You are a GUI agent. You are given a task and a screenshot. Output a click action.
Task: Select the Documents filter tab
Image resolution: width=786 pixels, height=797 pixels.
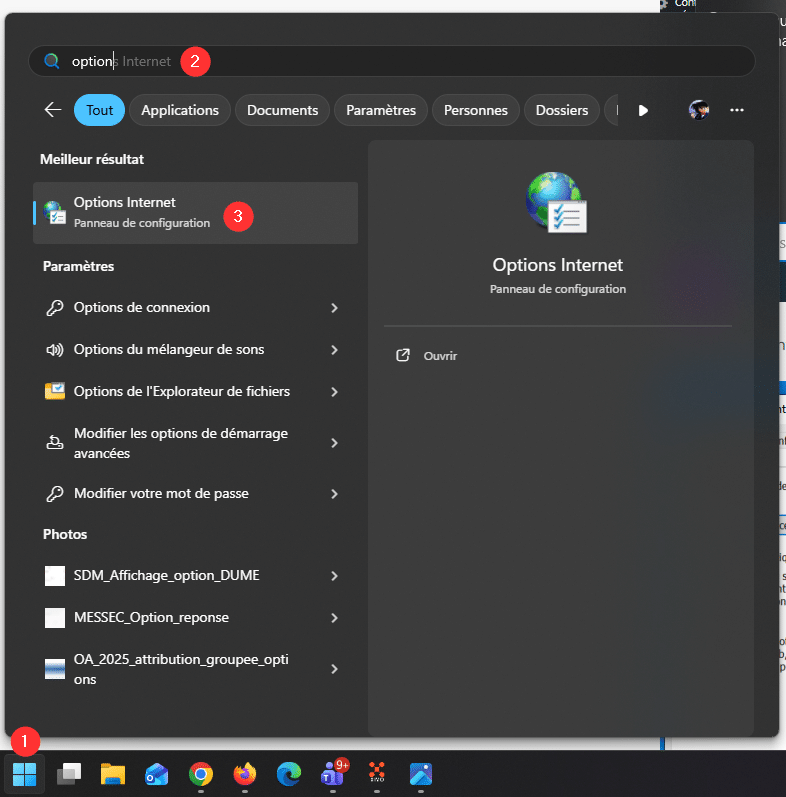[x=282, y=110]
